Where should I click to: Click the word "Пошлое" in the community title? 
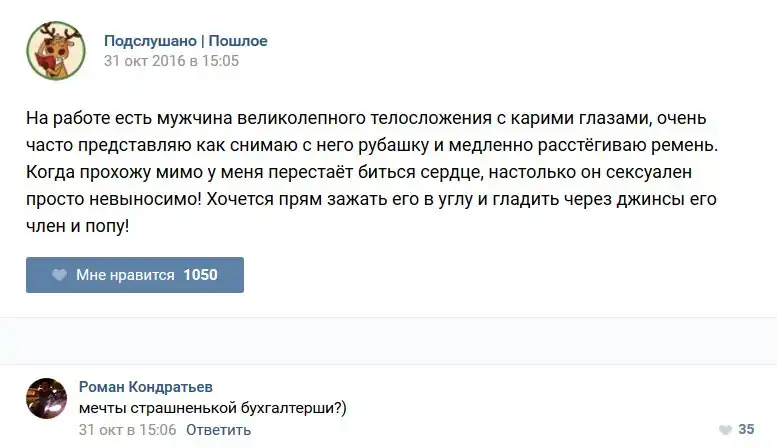(238, 41)
